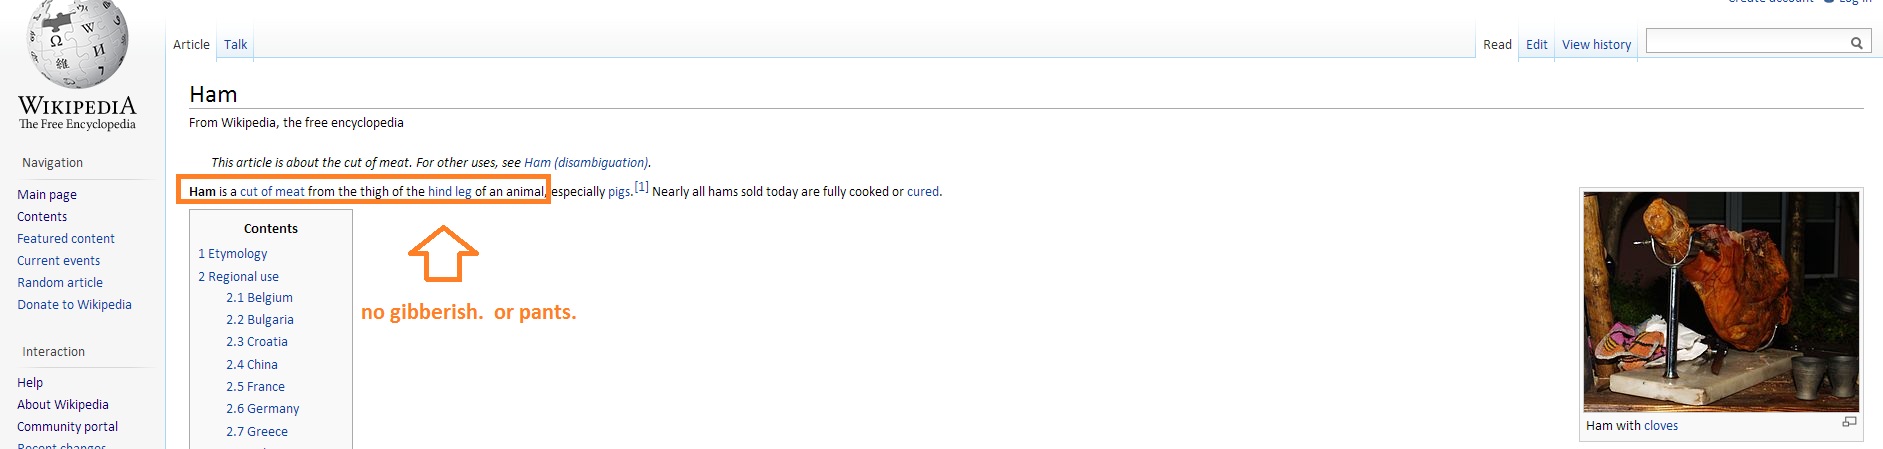Viewport: 1883px width, 449px height.
Task: Open the Featured content link
Action: click(66, 239)
